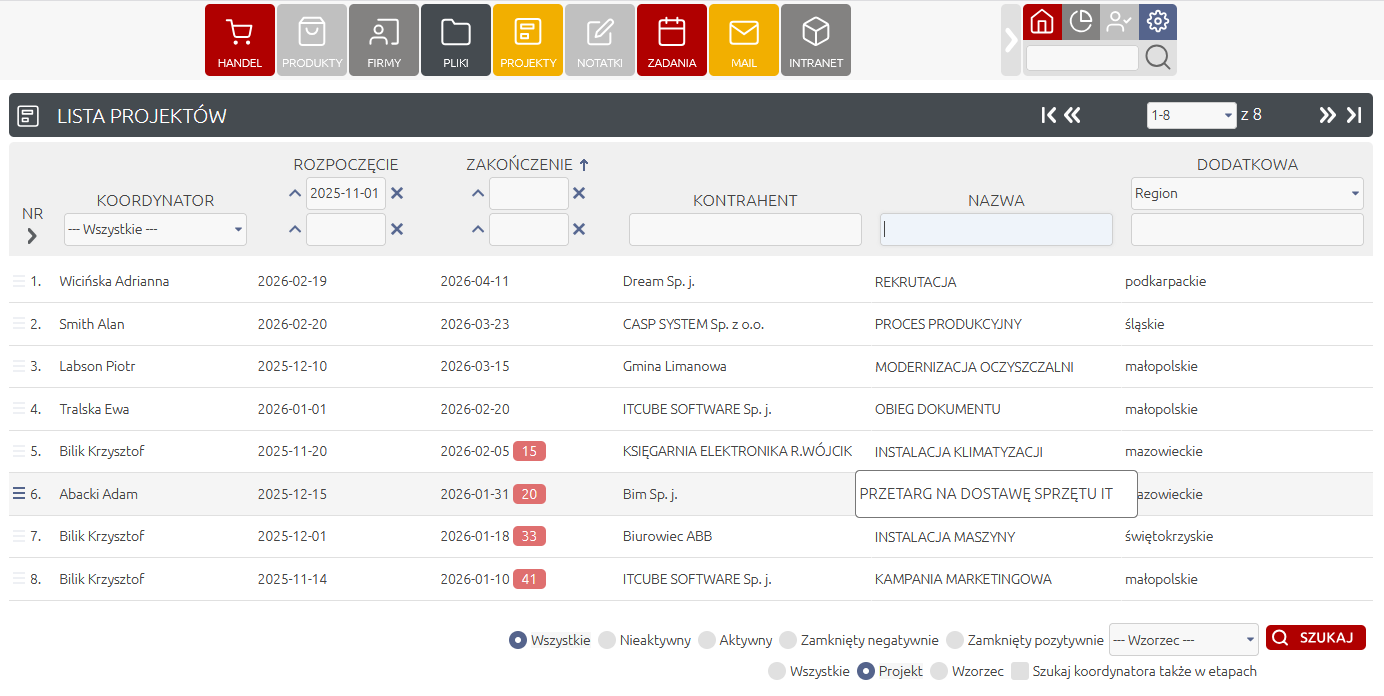Open the Zadania calendar module

tap(671, 40)
